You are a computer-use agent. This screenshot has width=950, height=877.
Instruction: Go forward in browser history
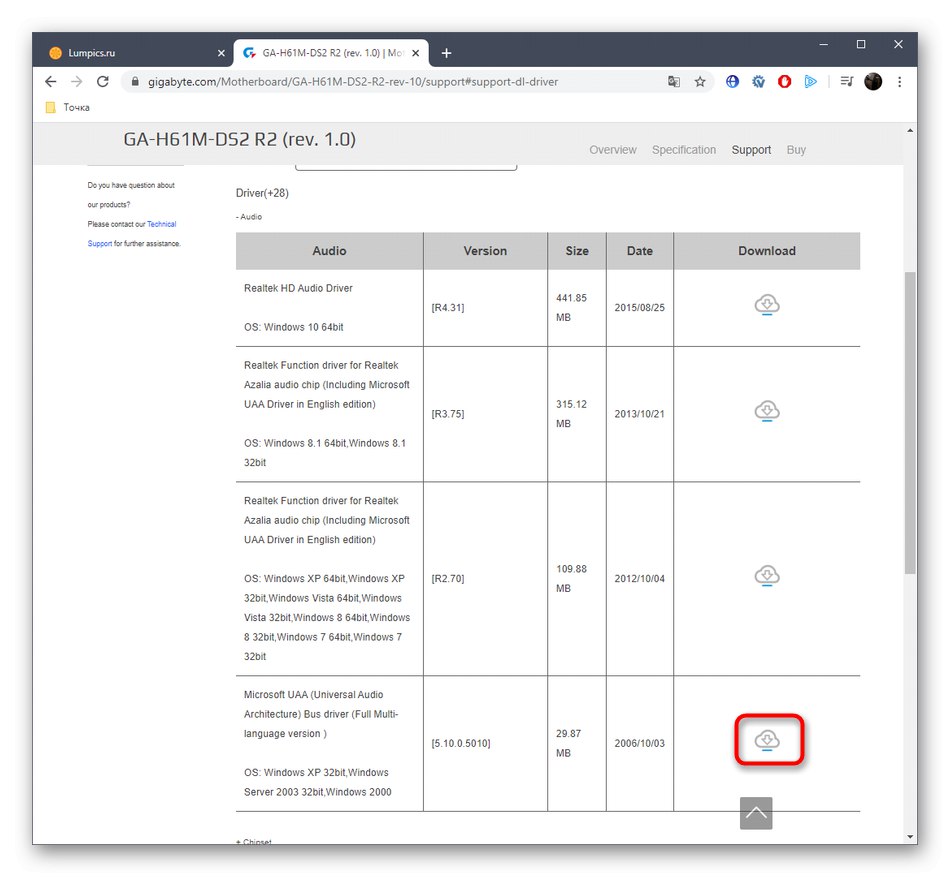pyautogui.click(x=76, y=81)
